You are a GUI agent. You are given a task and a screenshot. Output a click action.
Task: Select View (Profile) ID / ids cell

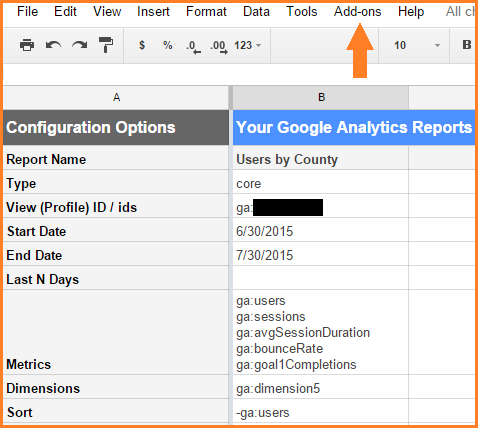[116, 206]
